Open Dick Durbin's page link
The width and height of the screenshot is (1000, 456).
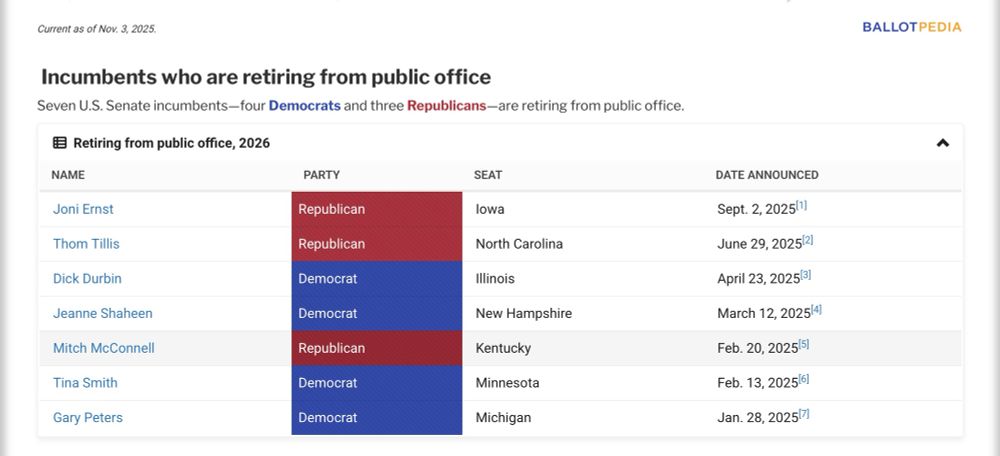87,278
